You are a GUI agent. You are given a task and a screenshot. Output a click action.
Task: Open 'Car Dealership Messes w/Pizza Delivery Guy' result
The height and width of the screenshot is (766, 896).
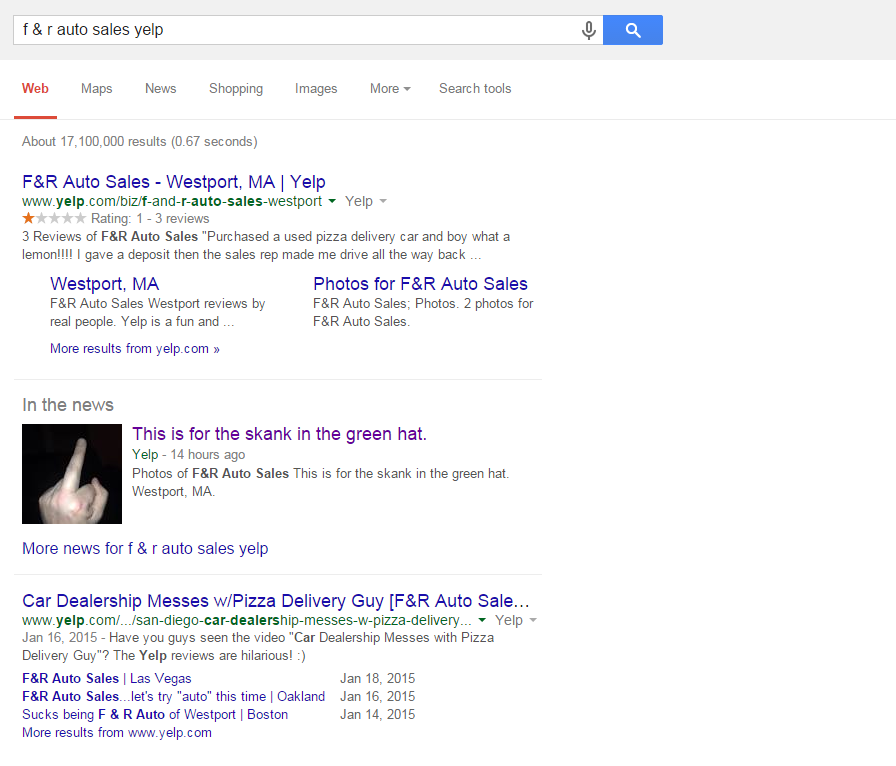click(276, 601)
